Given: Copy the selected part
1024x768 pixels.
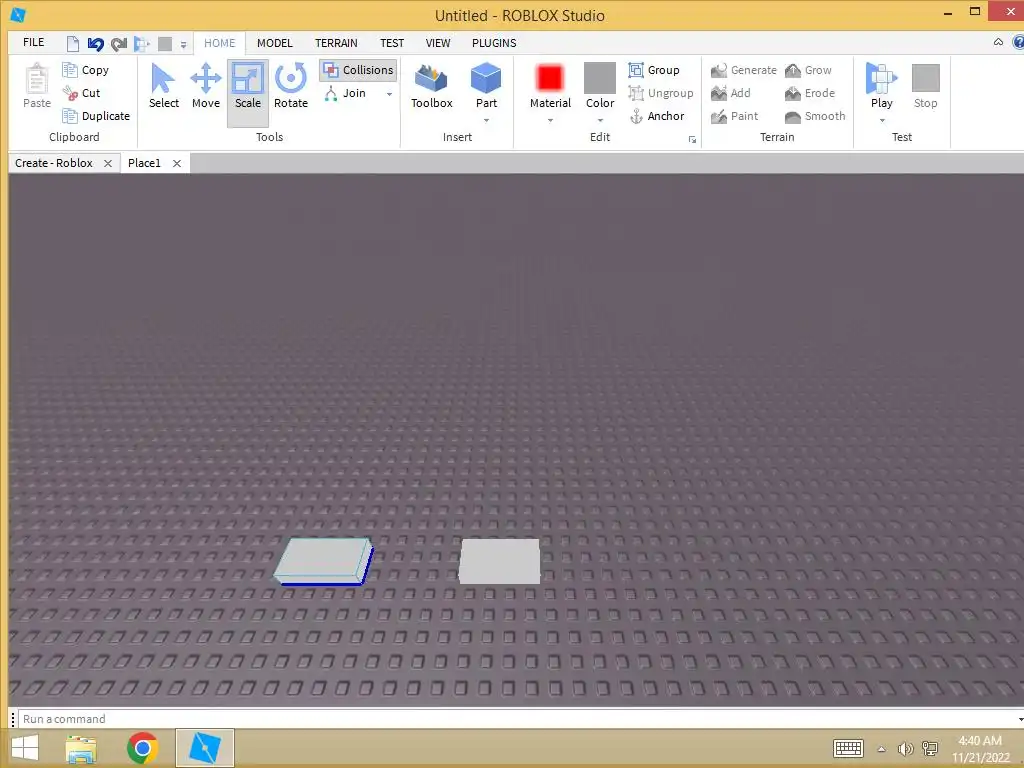Looking at the screenshot, I should [x=85, y=70].
